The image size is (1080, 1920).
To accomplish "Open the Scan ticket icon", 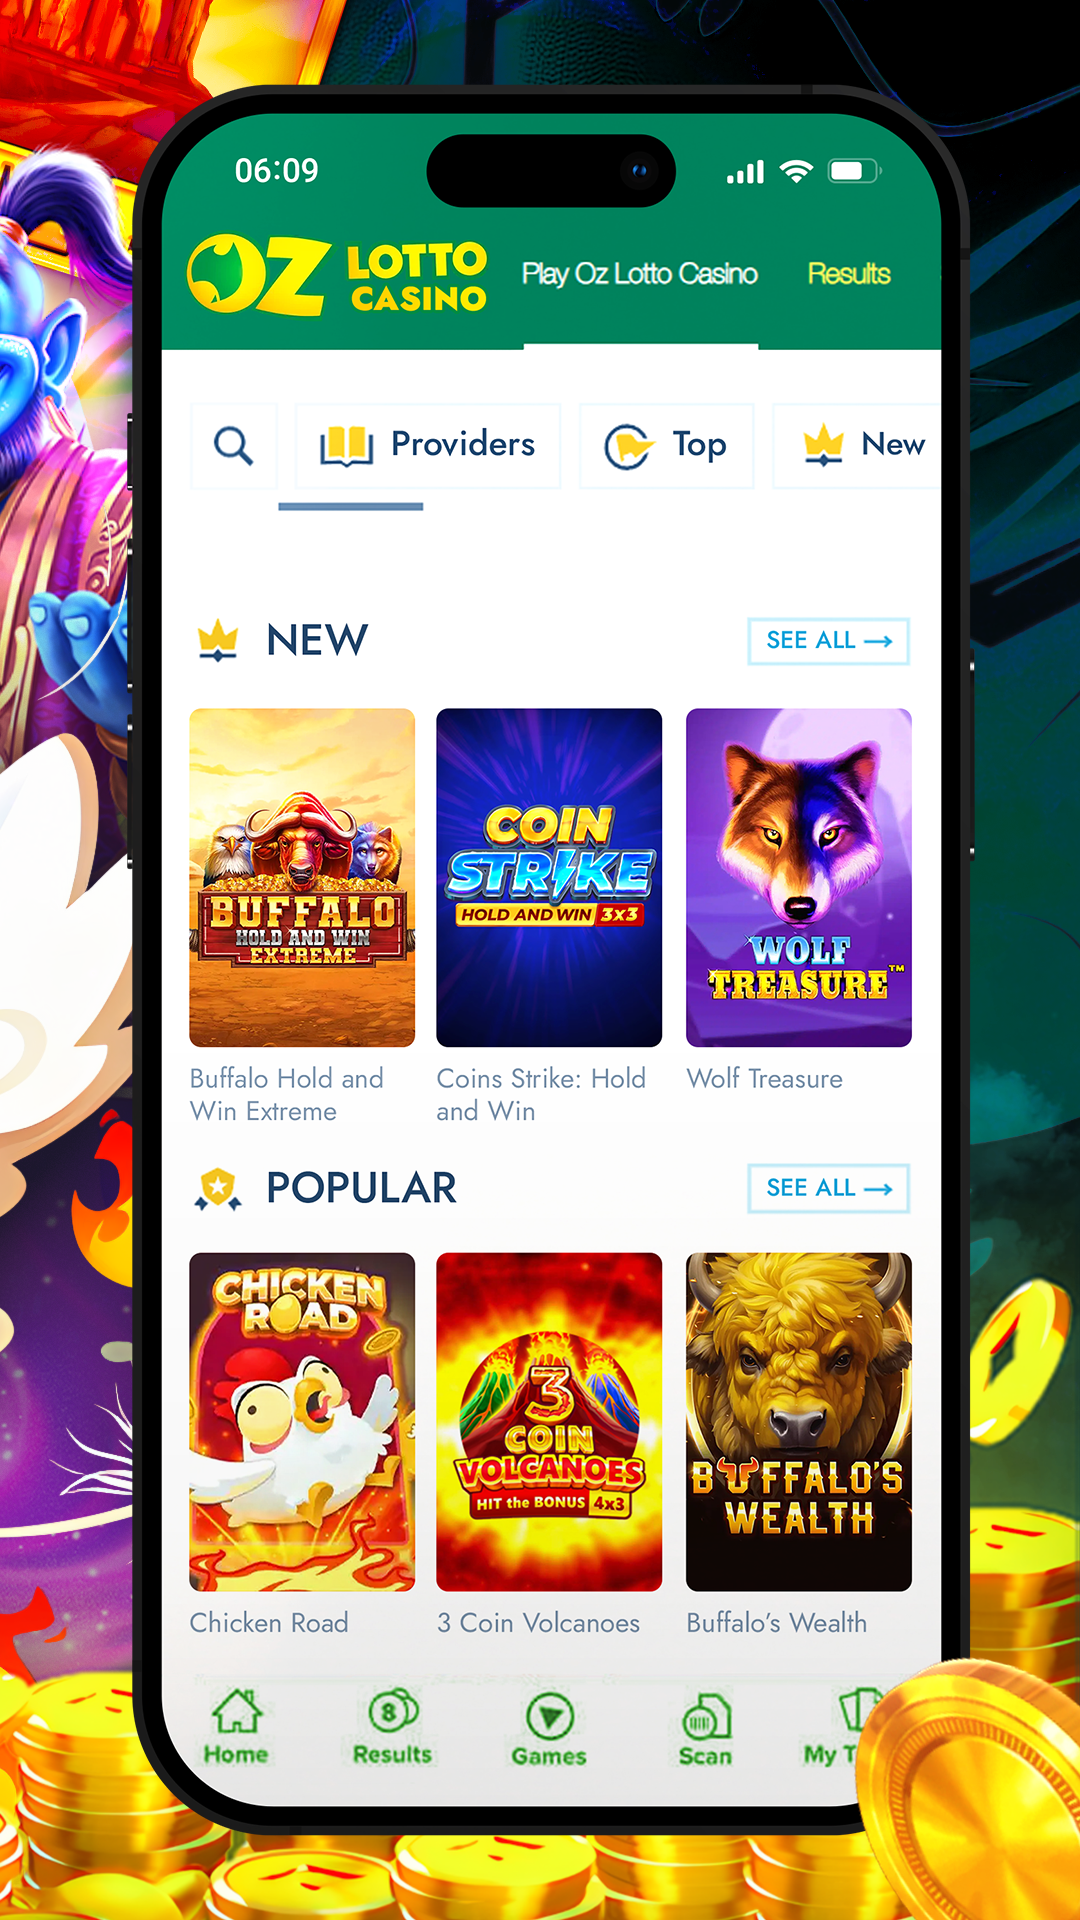I will [706, 1717].
